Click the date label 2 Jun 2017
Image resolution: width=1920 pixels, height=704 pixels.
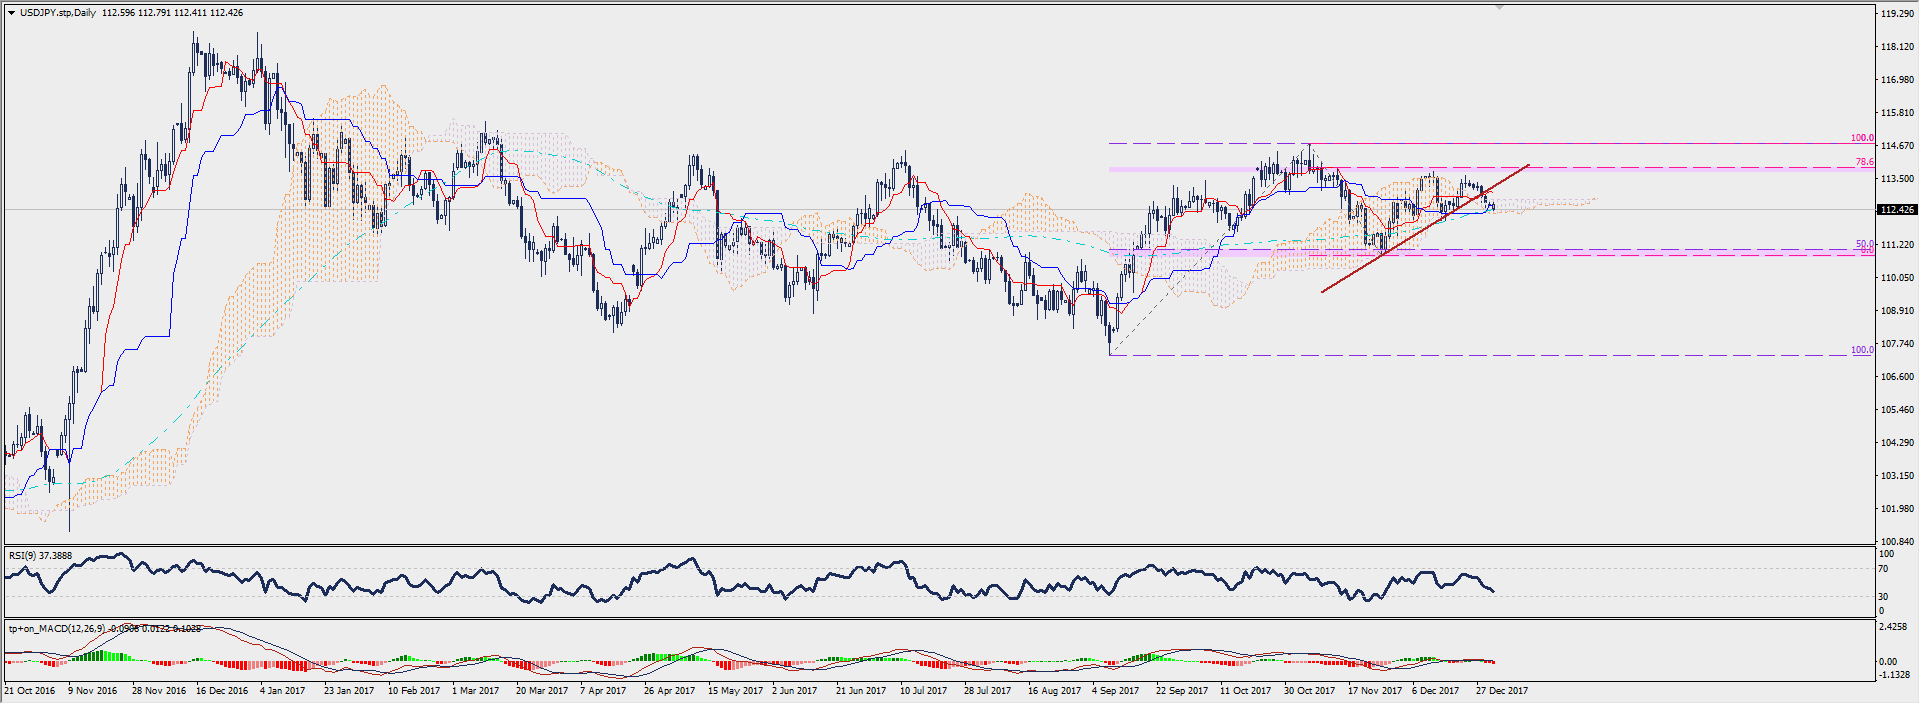click(795, 691)
